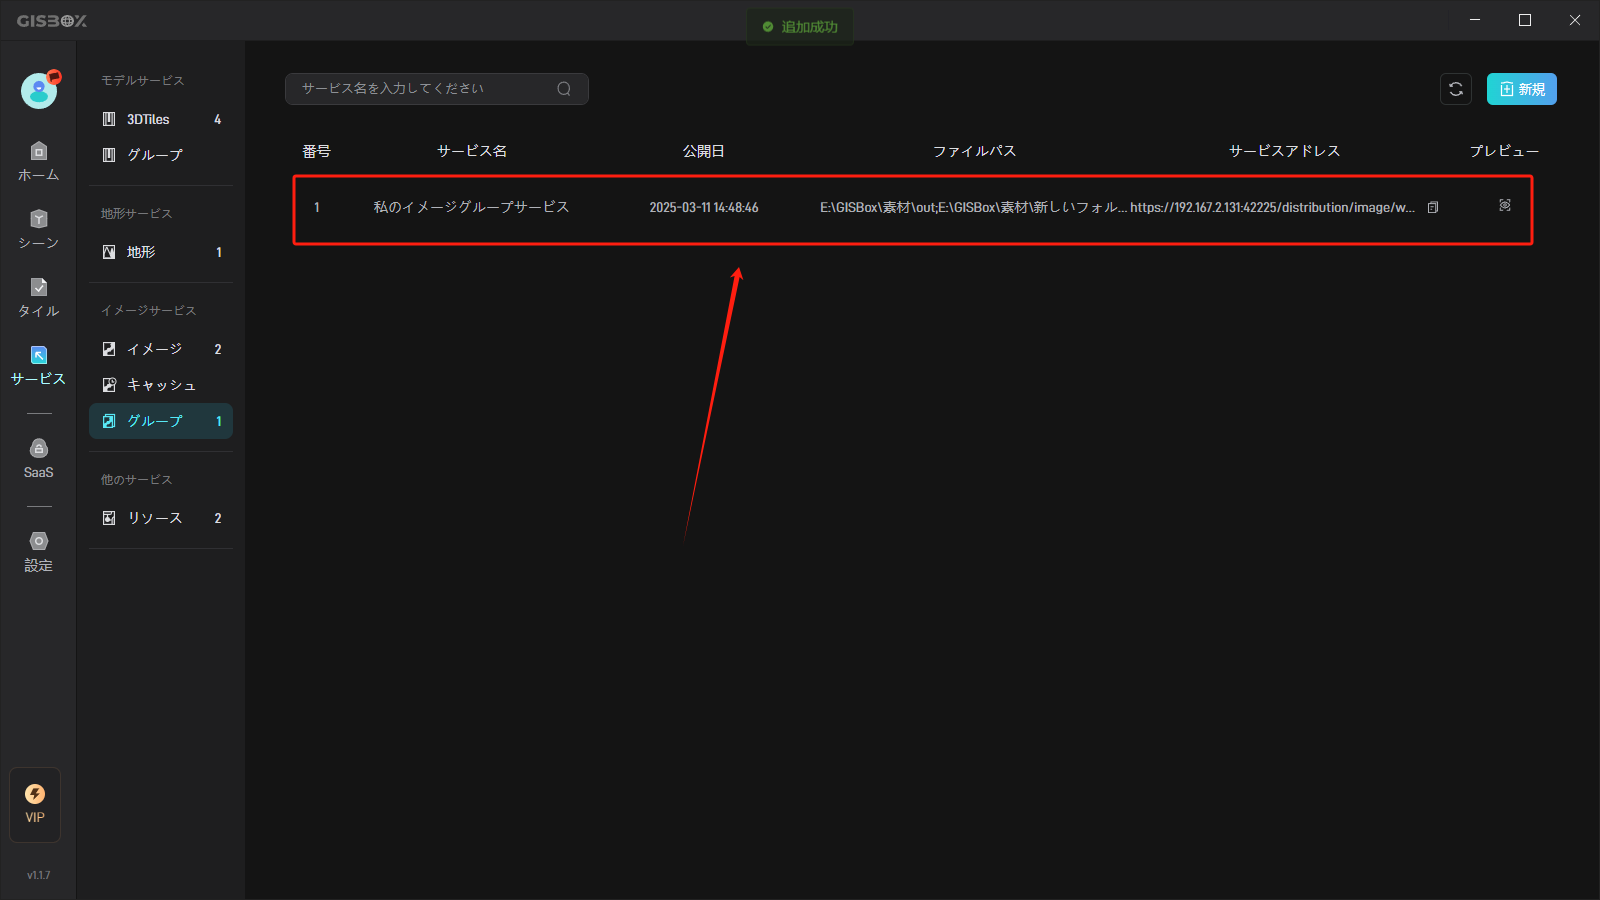Viewport: 1600px width, 900px height.
Task: Click the サービスアドレス column header
Action: tap(1285, 151)
